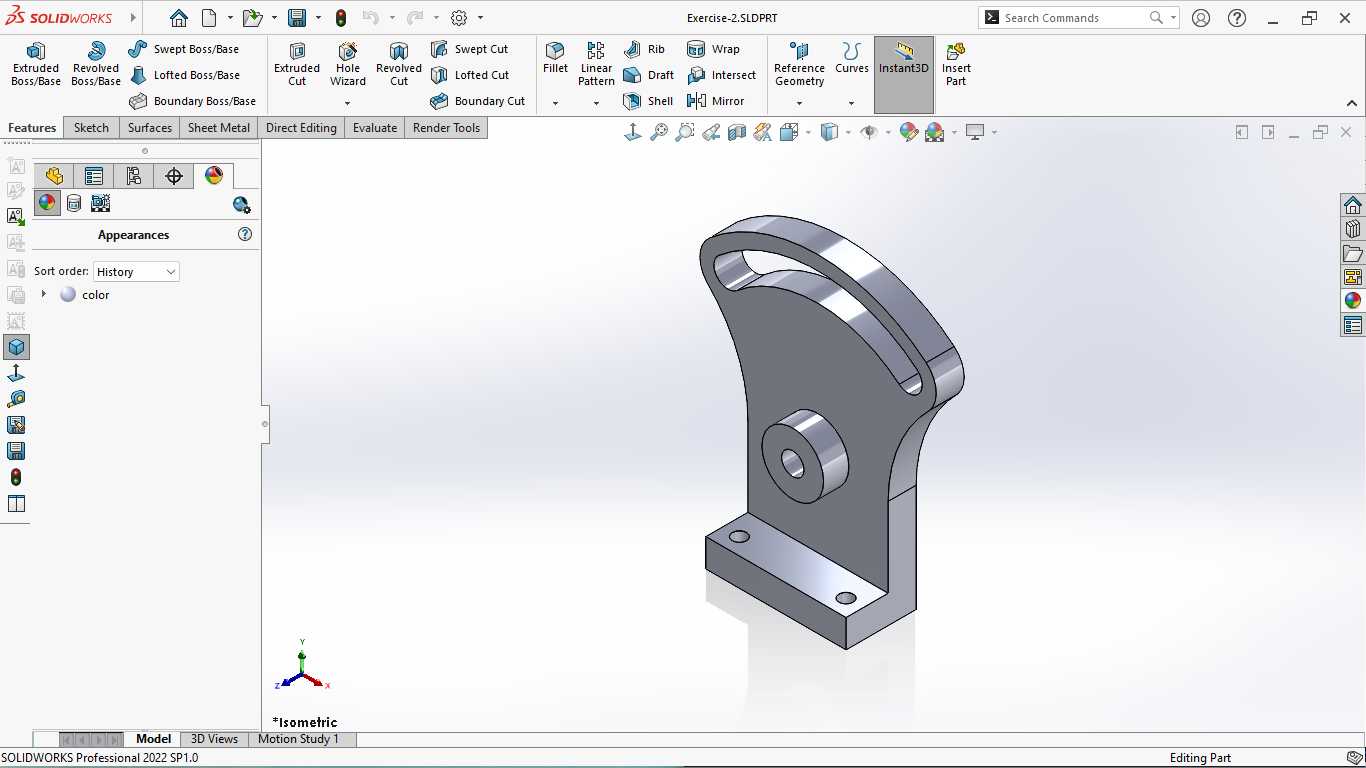Image resolution: width=1366 pixels, height=768 pixels.
Task: Open ConfigurationManager tab
Action: [x=134, y=176]
